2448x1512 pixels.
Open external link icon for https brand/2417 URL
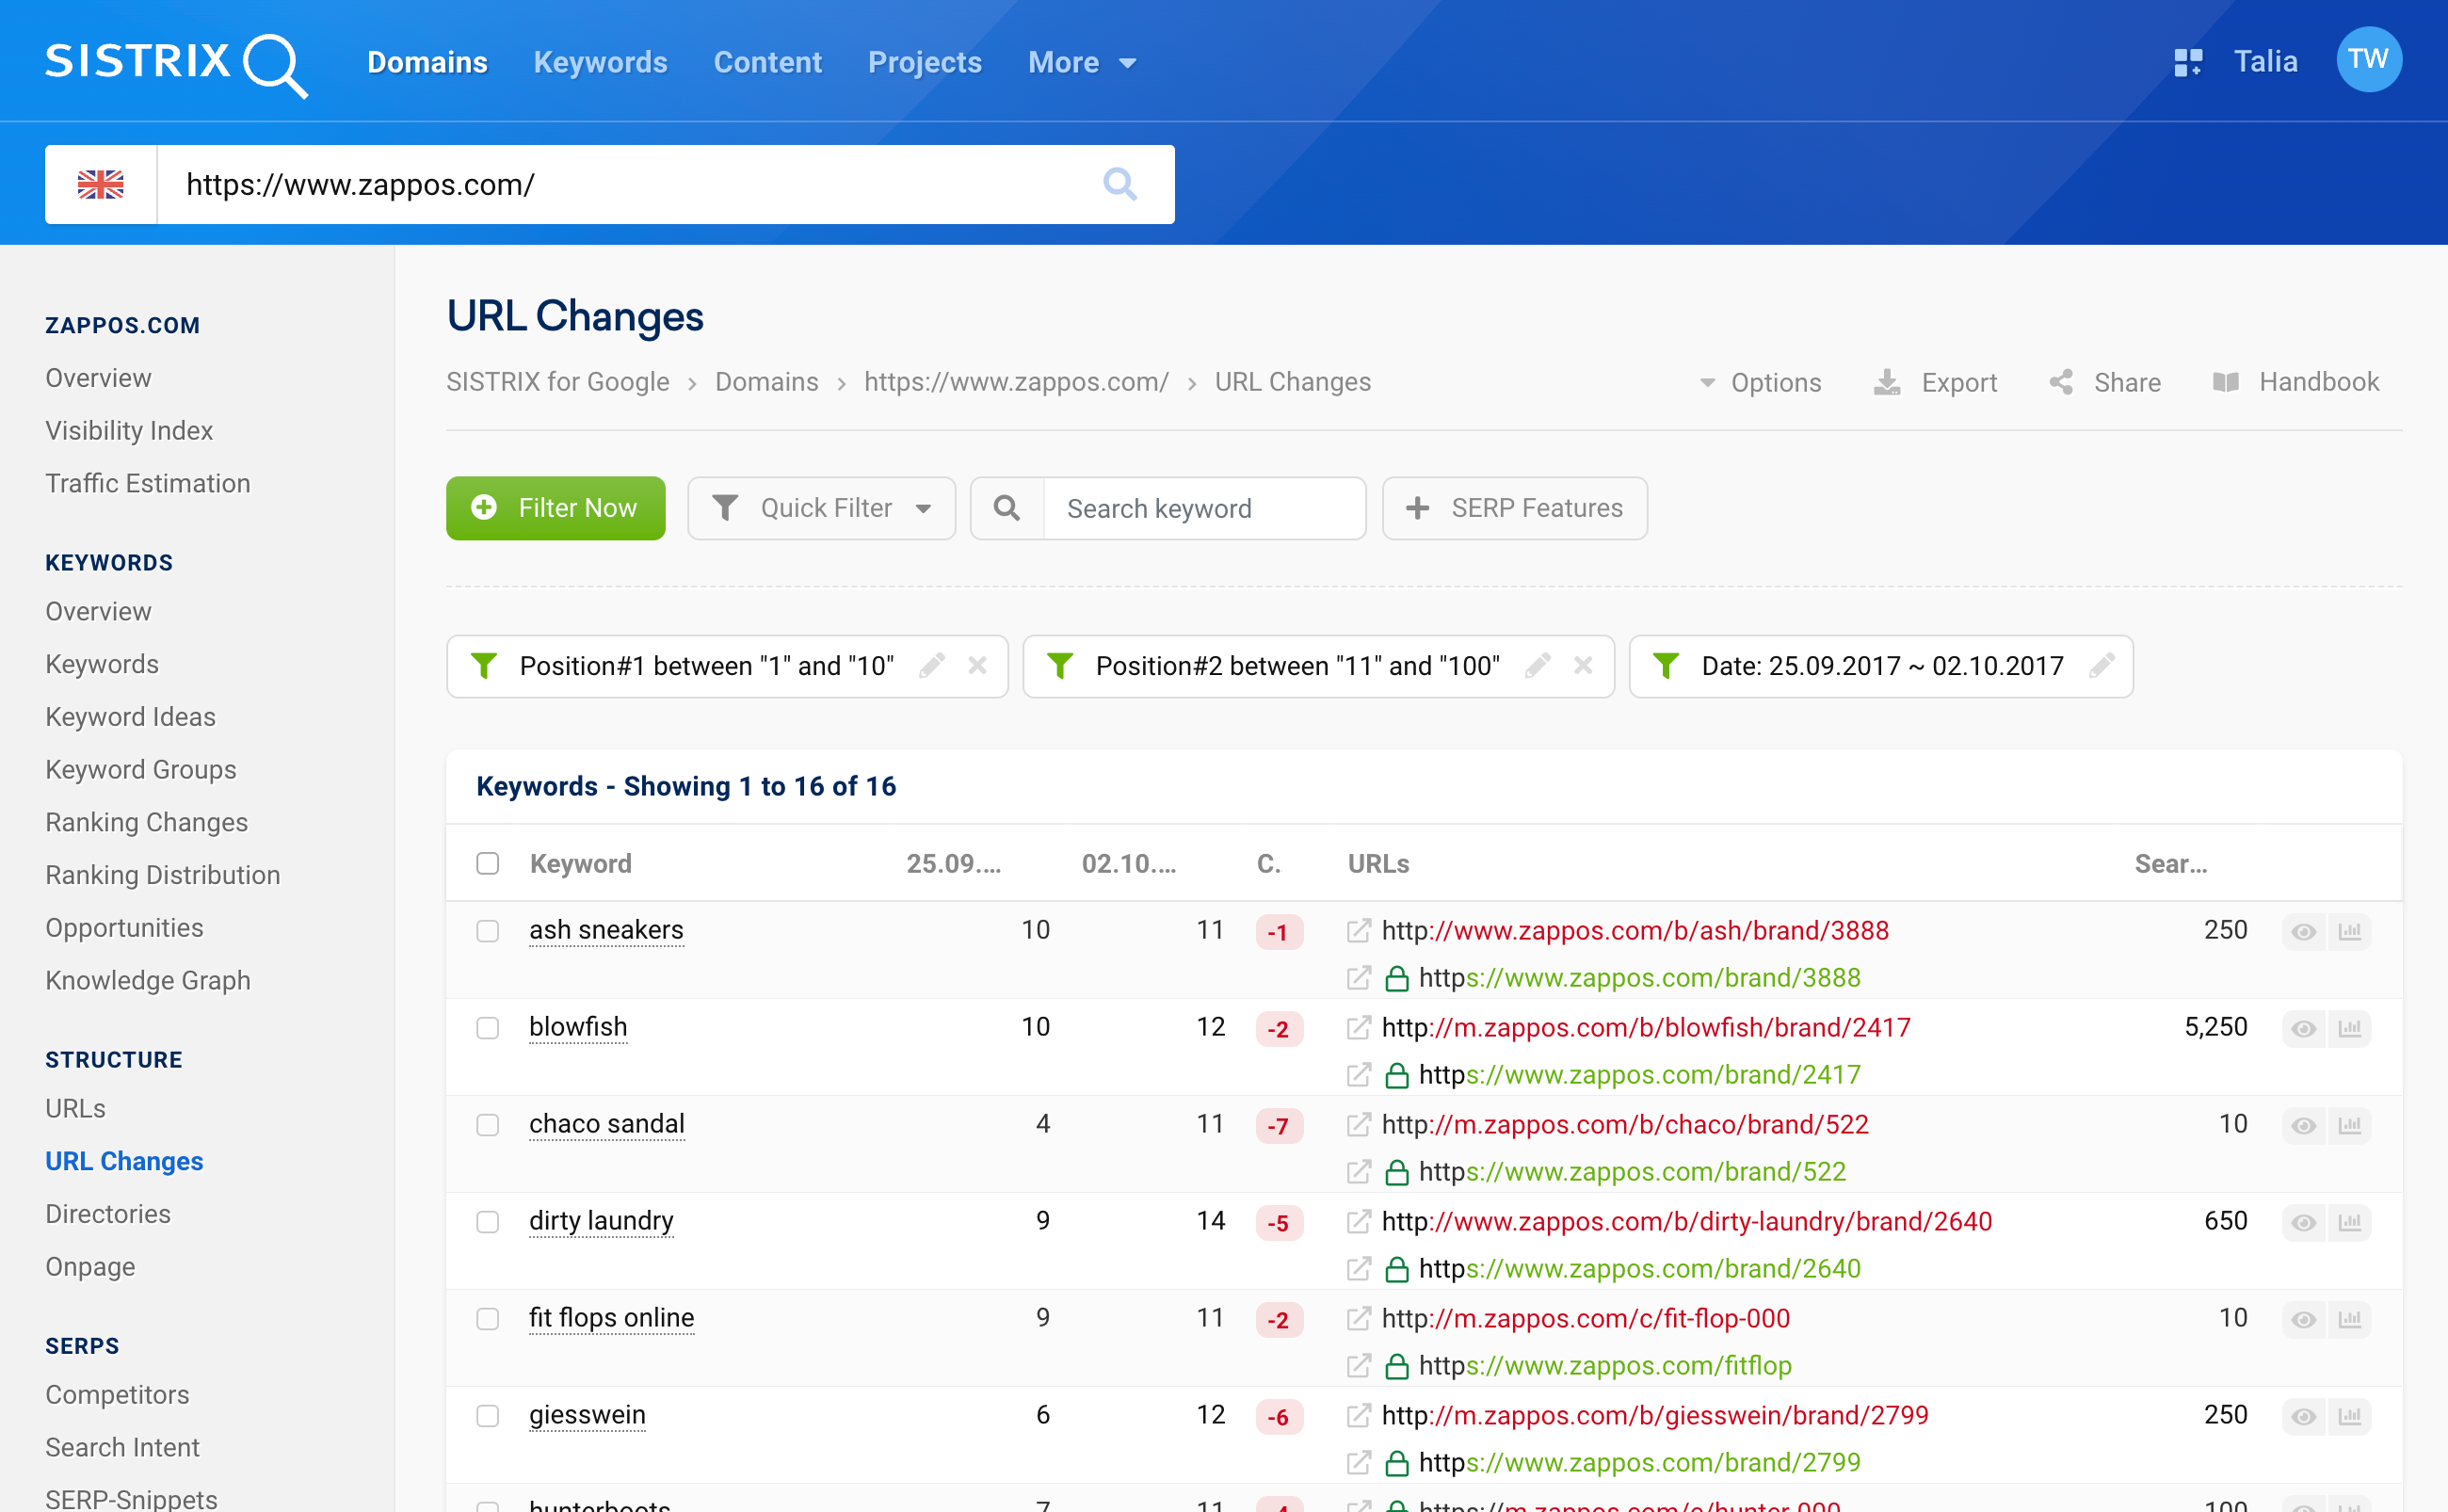click(1358, 1075)
